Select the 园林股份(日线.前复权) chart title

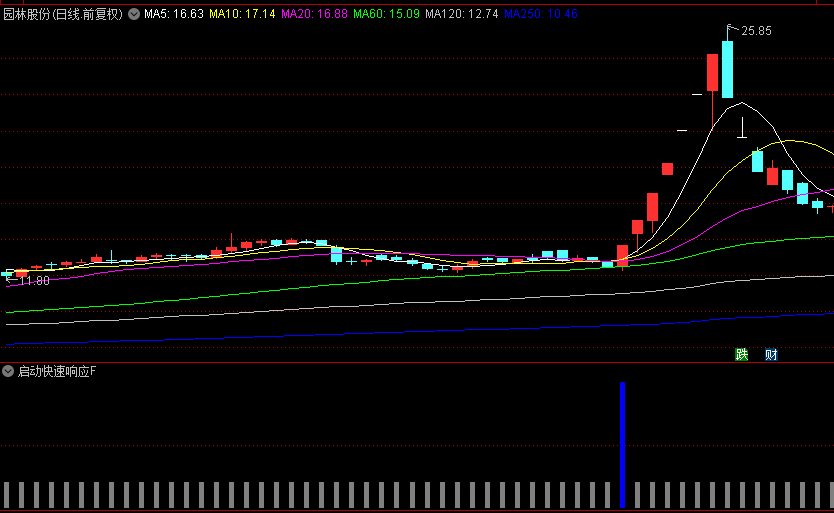click(x=63, y=14)
